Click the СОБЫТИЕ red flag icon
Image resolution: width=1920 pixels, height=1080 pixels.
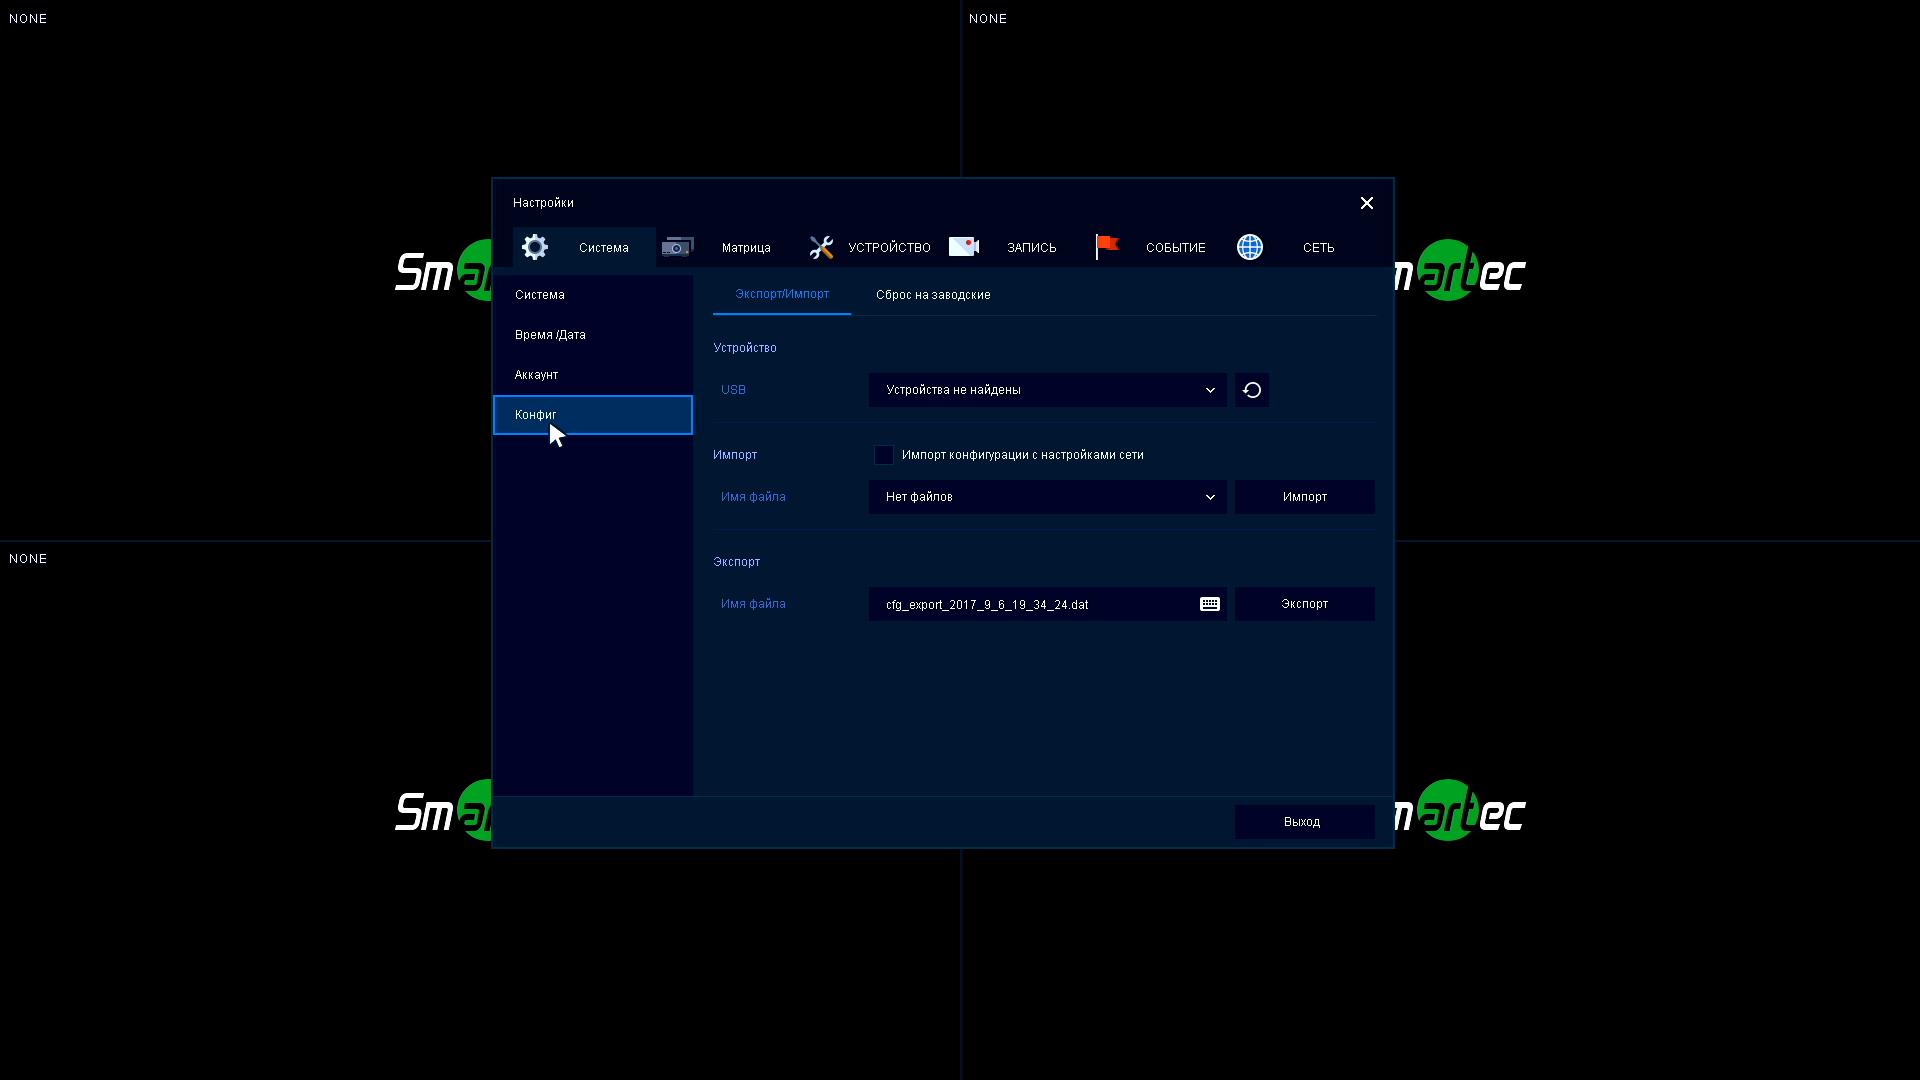click(x=1107, y=246)
